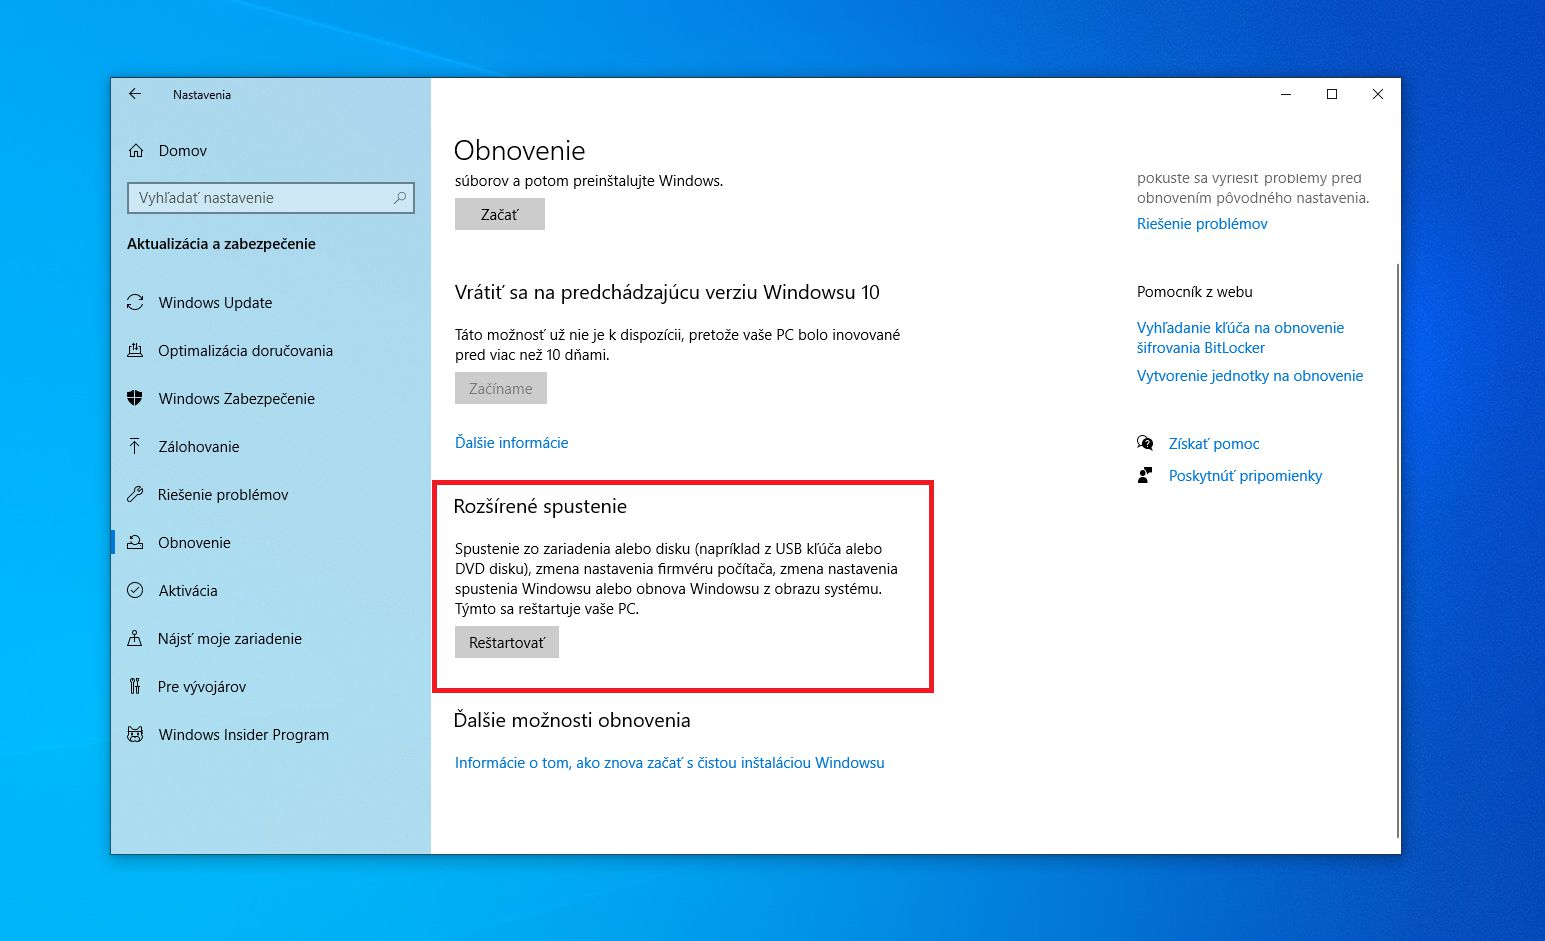Click Ďalšie možnosti obnovenia heading

click(572, 721)
